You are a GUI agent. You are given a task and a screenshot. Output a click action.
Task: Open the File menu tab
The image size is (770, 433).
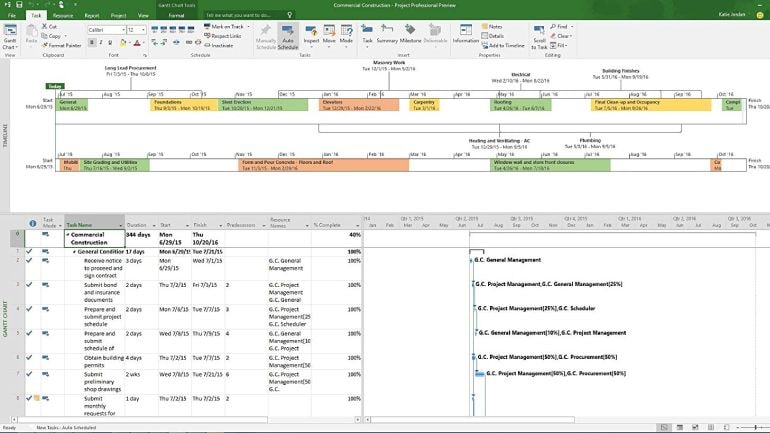[x=12, y=15]
